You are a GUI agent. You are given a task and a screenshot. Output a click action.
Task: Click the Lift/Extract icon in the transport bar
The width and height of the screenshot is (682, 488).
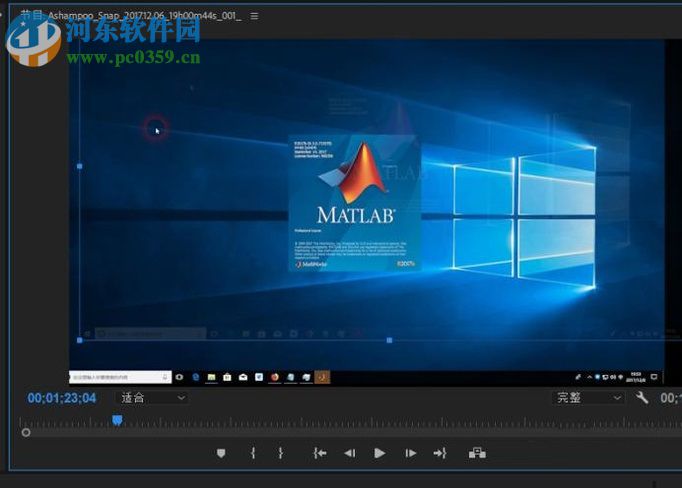[477, 453]
